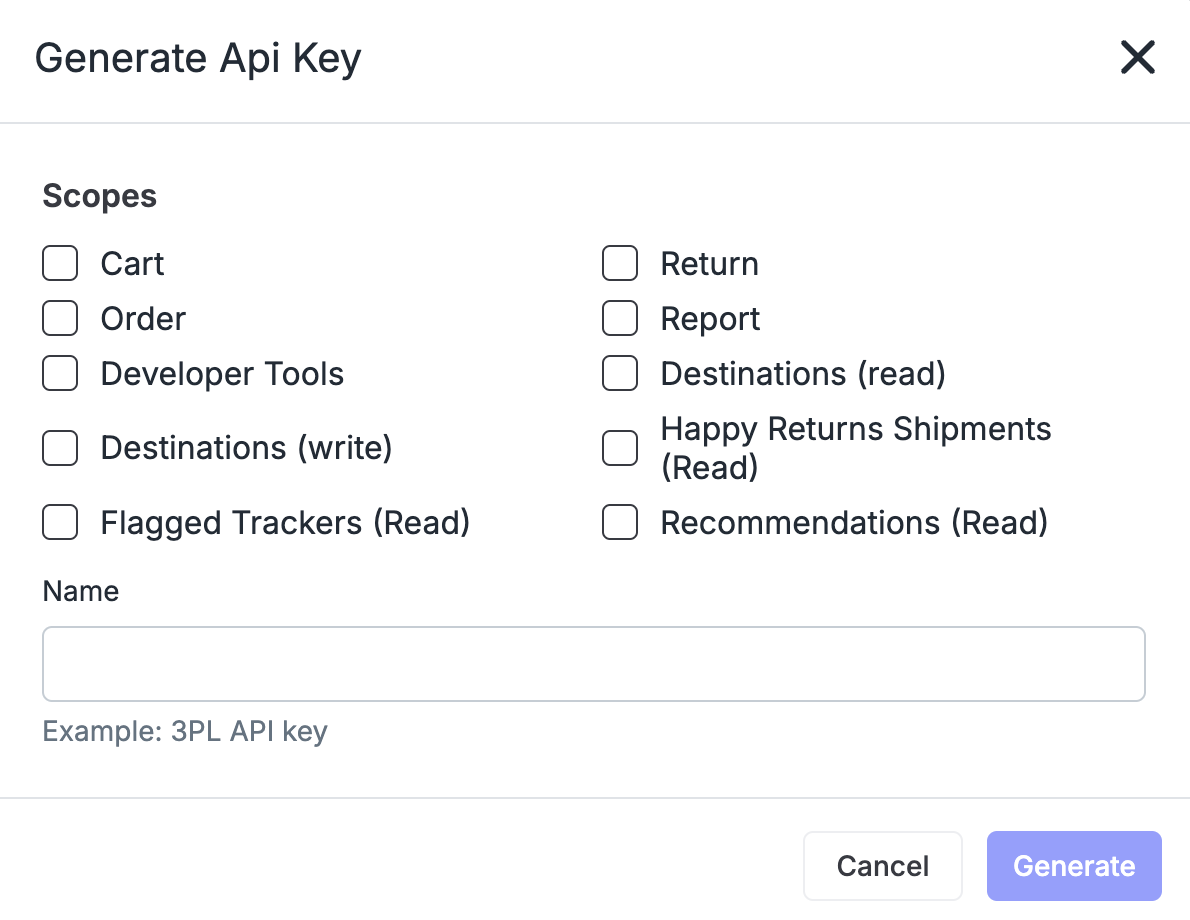
Task: Enable the Report scope checkbox
Action: point(620,318)
